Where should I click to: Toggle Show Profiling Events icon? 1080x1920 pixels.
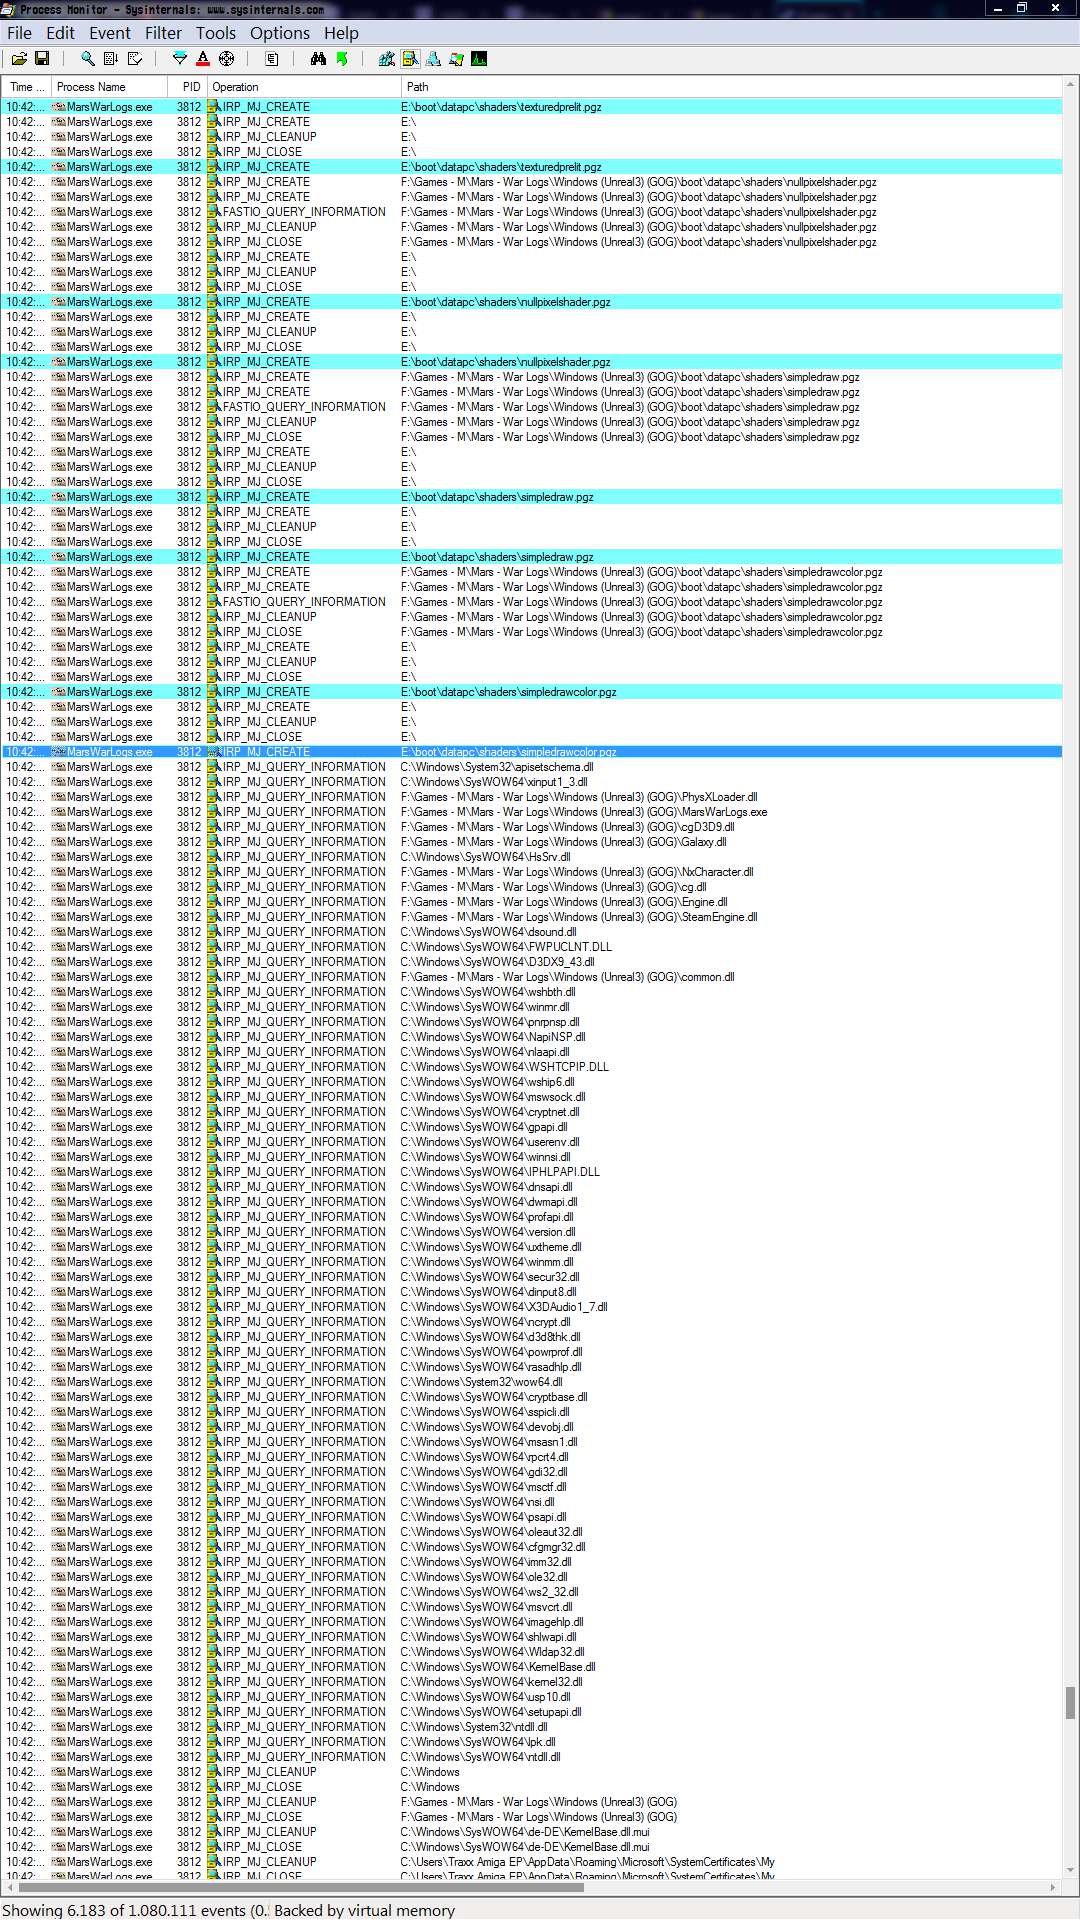[479, 59]
